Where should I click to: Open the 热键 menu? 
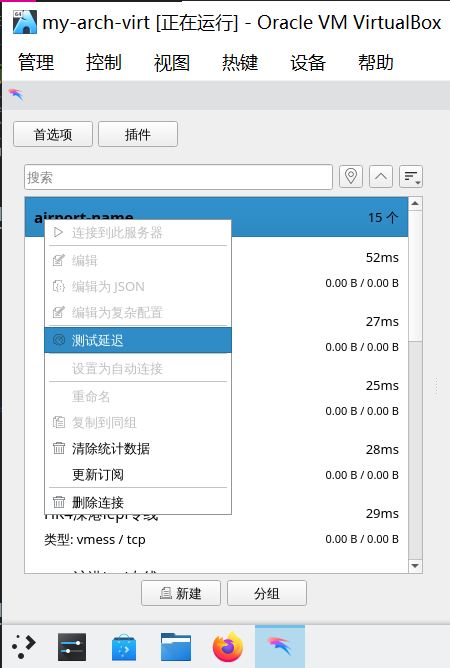tap(240, 63)
